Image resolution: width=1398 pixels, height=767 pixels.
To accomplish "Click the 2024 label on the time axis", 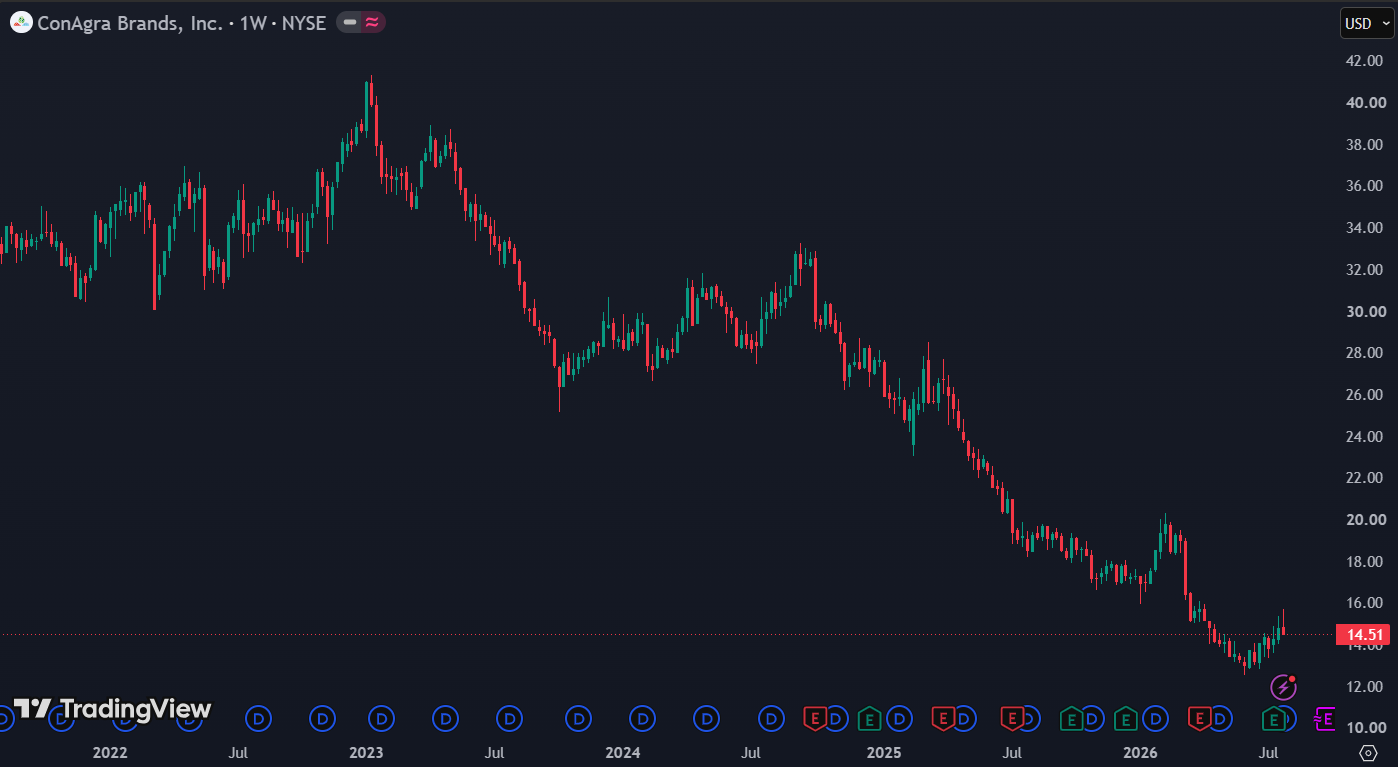I will click(x=623, y=752).
